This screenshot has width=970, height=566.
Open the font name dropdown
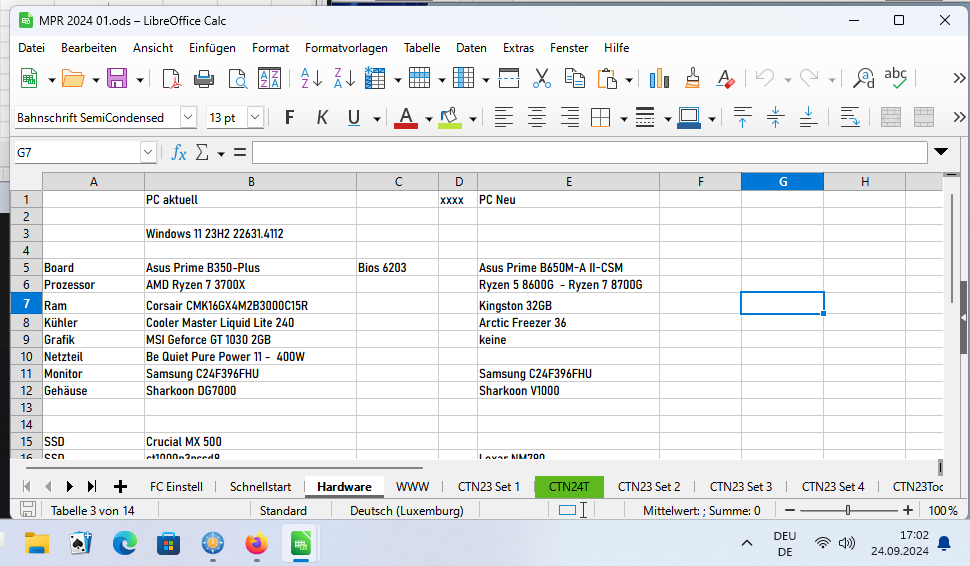188,117
